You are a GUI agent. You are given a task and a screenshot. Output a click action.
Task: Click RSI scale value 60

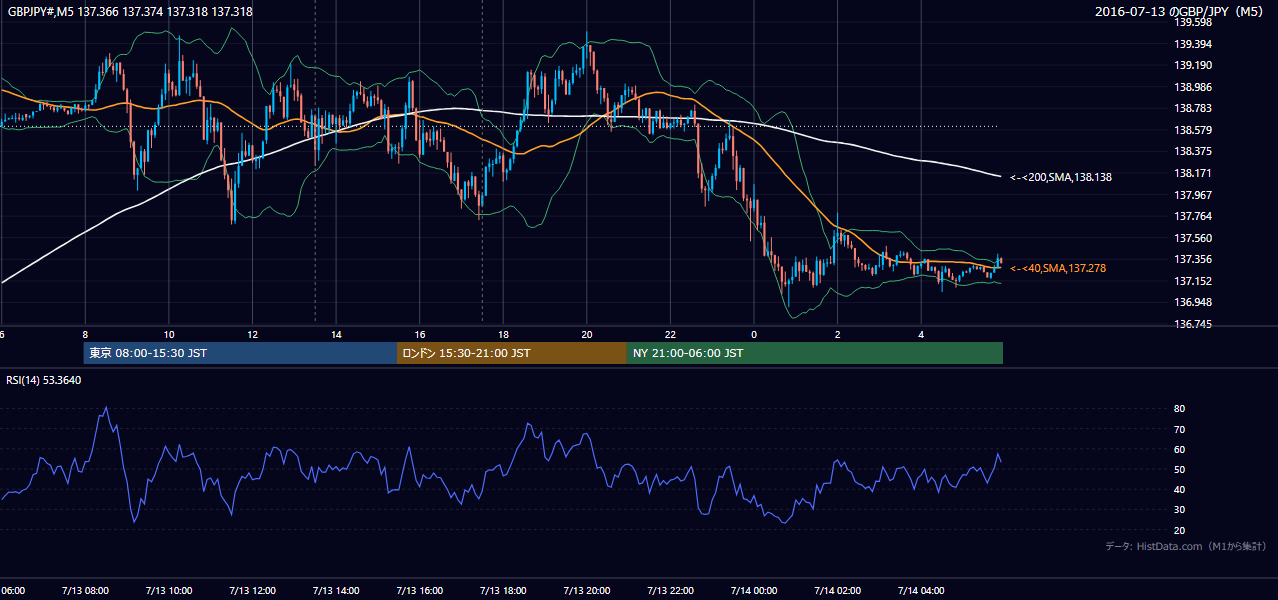(1179, 449)
